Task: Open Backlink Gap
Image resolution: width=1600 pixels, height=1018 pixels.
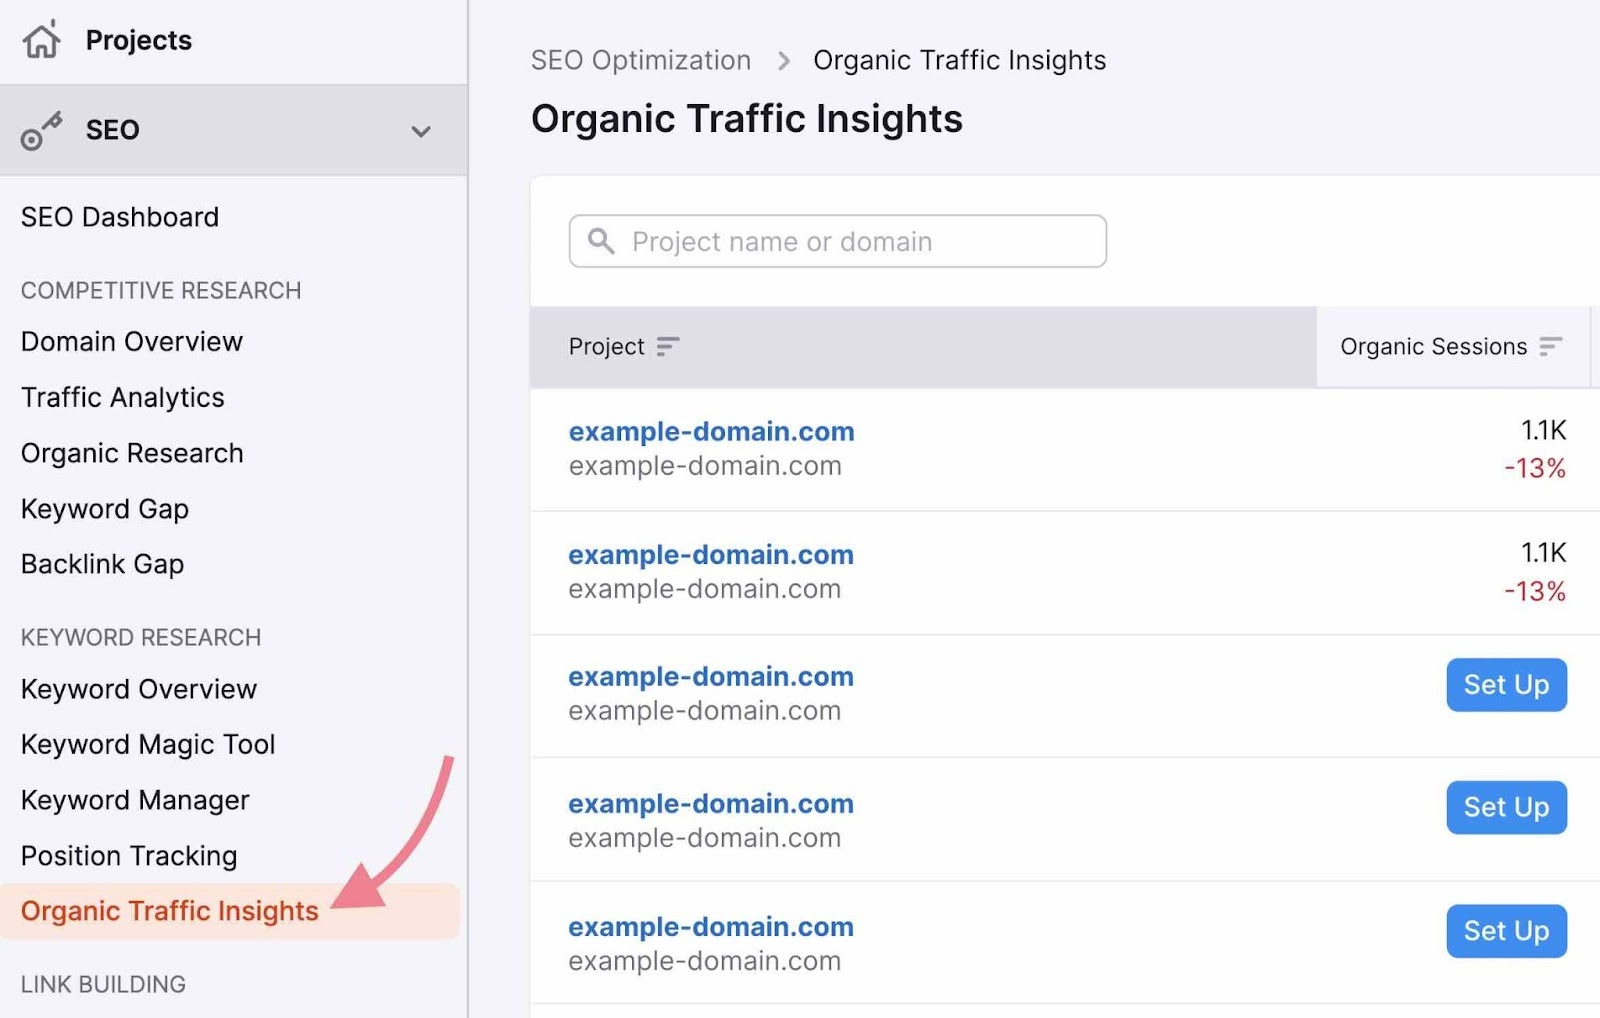Action: click(102, 565)
